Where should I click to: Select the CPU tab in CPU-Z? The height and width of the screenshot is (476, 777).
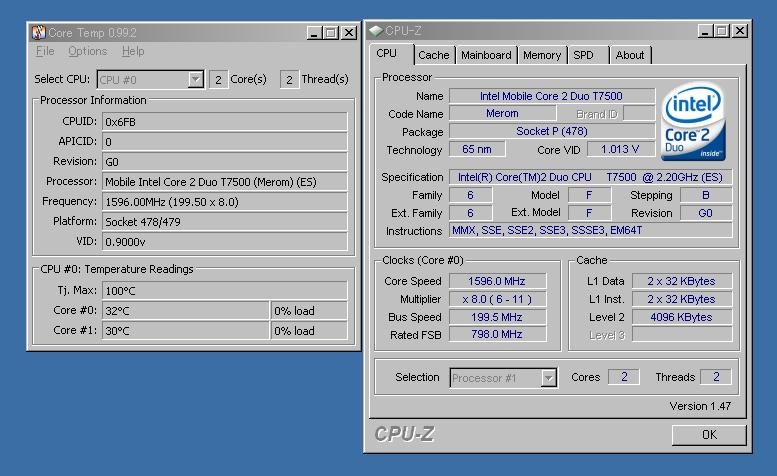387,53
